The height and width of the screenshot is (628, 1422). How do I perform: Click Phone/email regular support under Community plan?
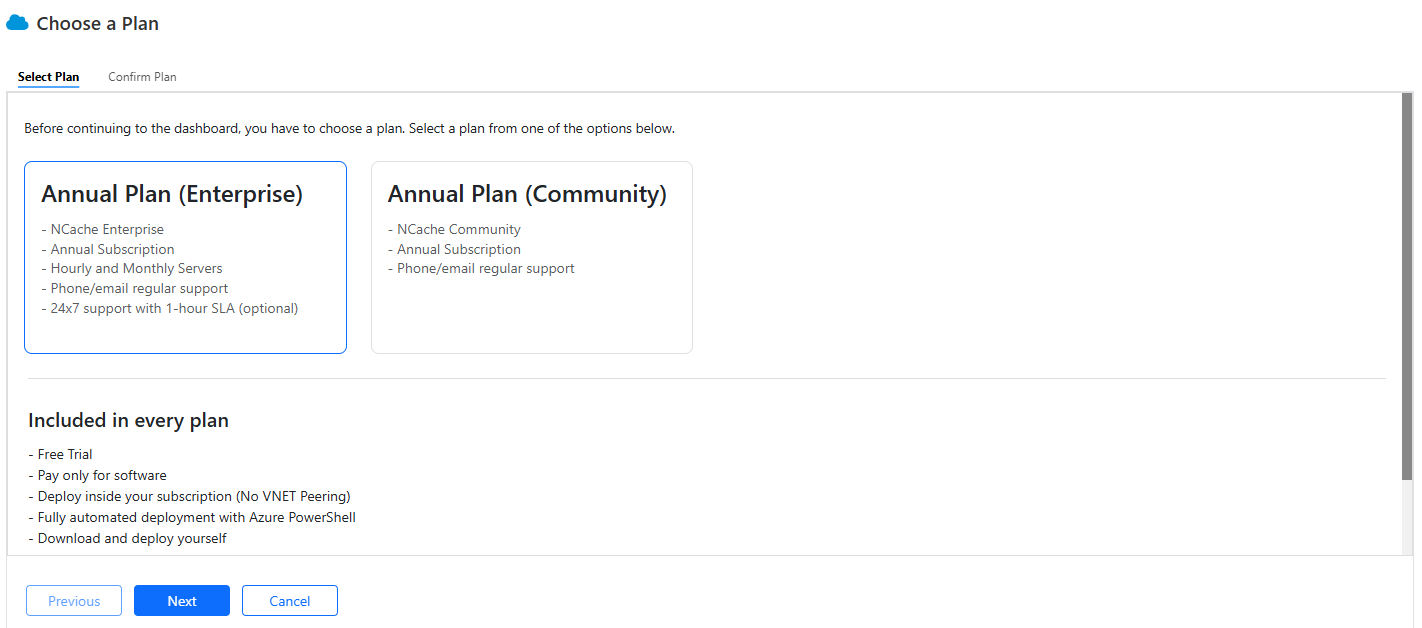(x=481, y=268)
